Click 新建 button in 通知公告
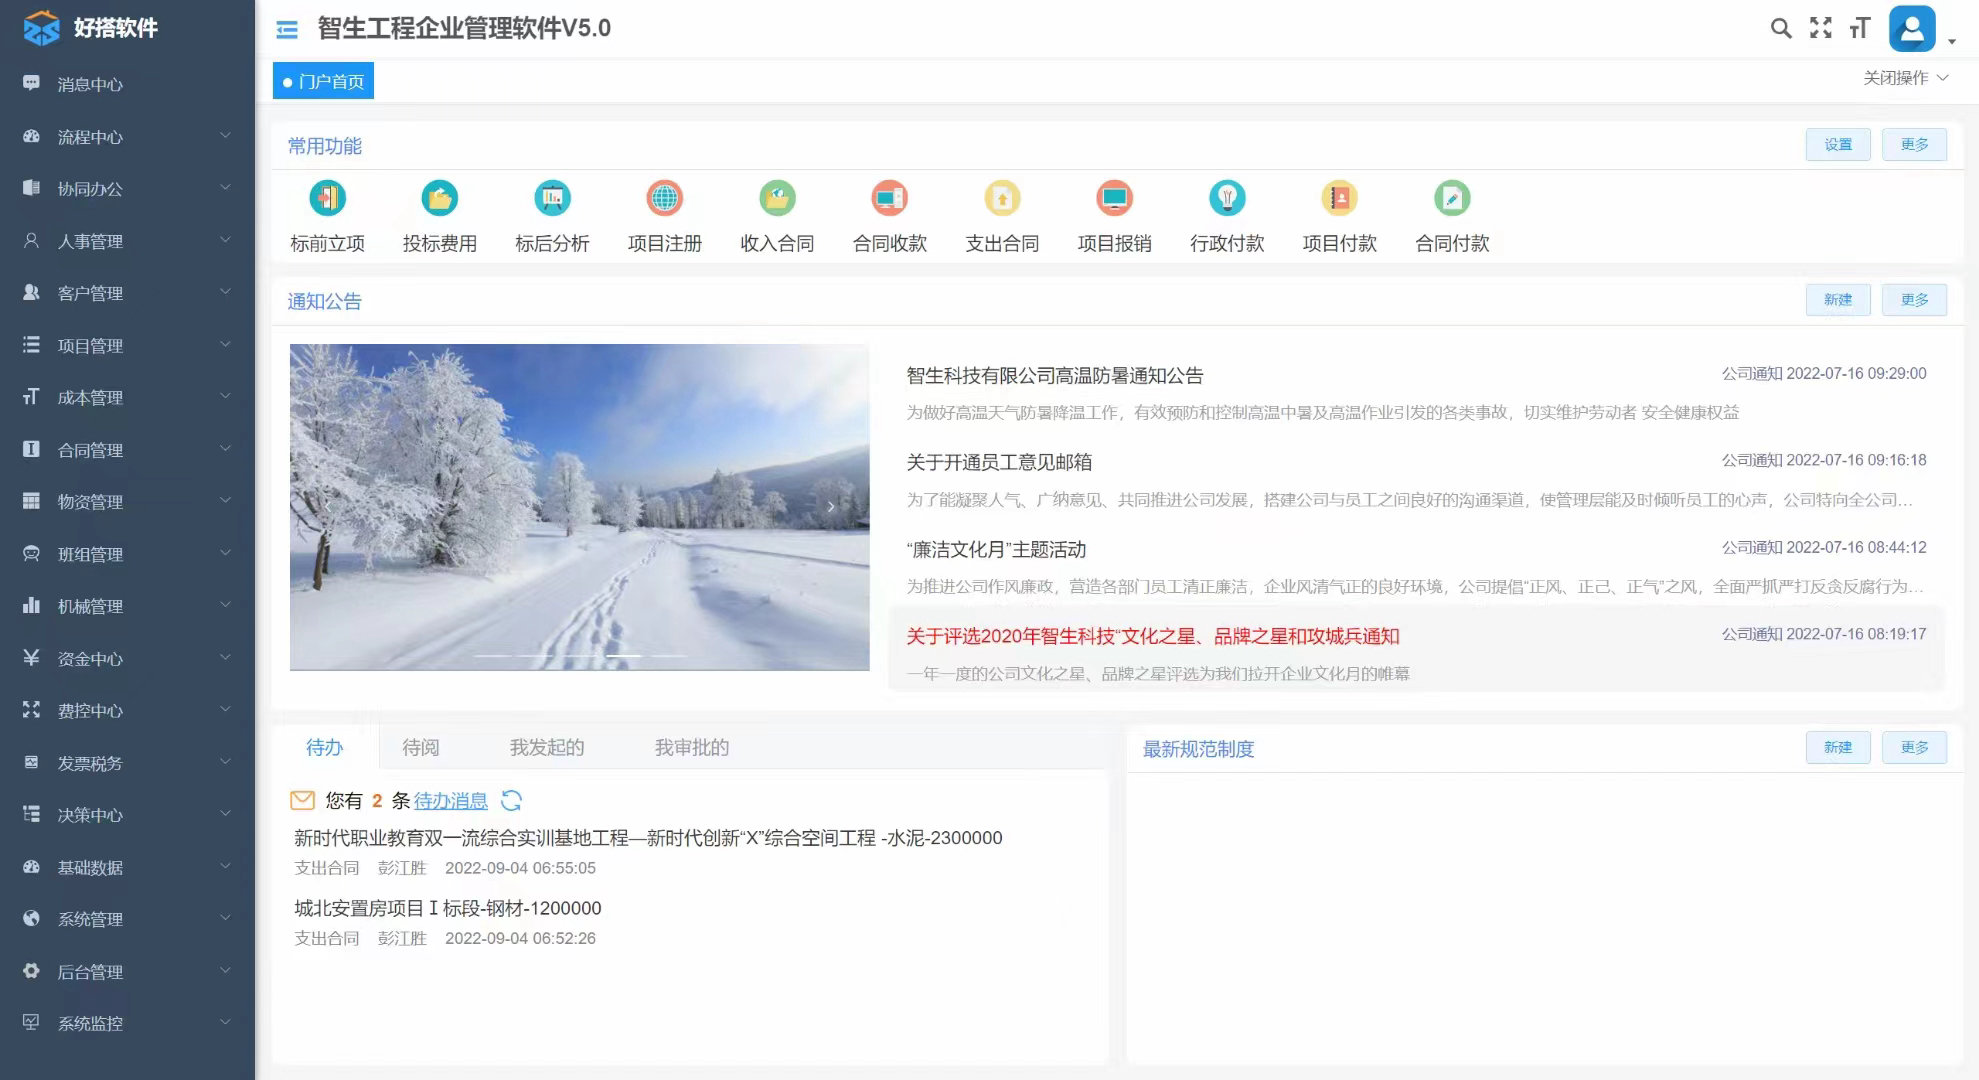The image size is (1979, 1080). coord(1838,299)
